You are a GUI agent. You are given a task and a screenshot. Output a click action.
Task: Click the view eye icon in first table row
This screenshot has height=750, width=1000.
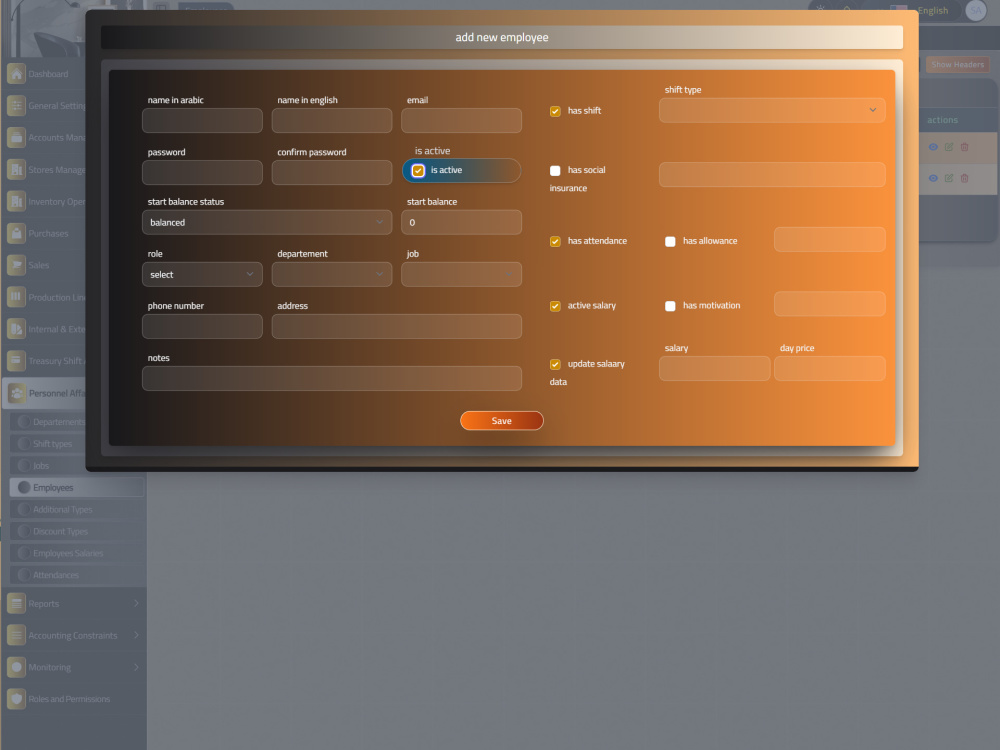(x=933, y=147)
